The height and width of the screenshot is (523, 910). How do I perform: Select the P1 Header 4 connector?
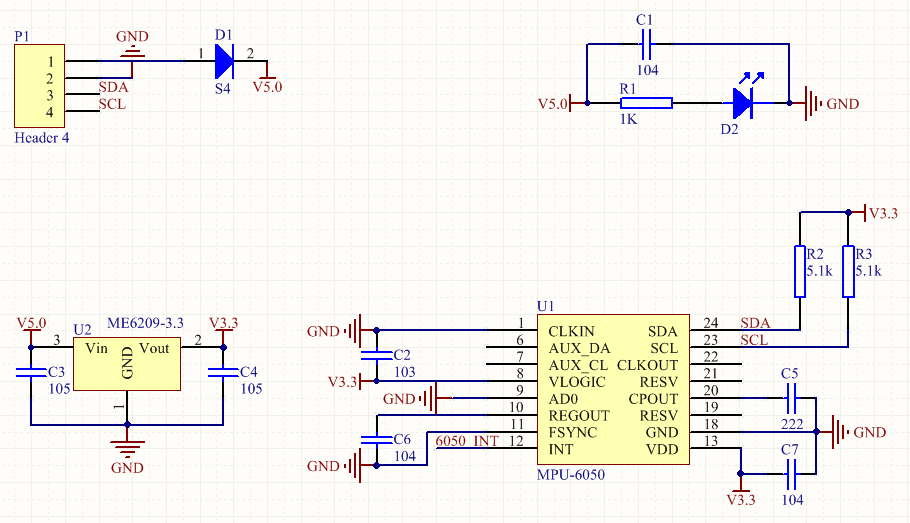click(x=39, y=86)
